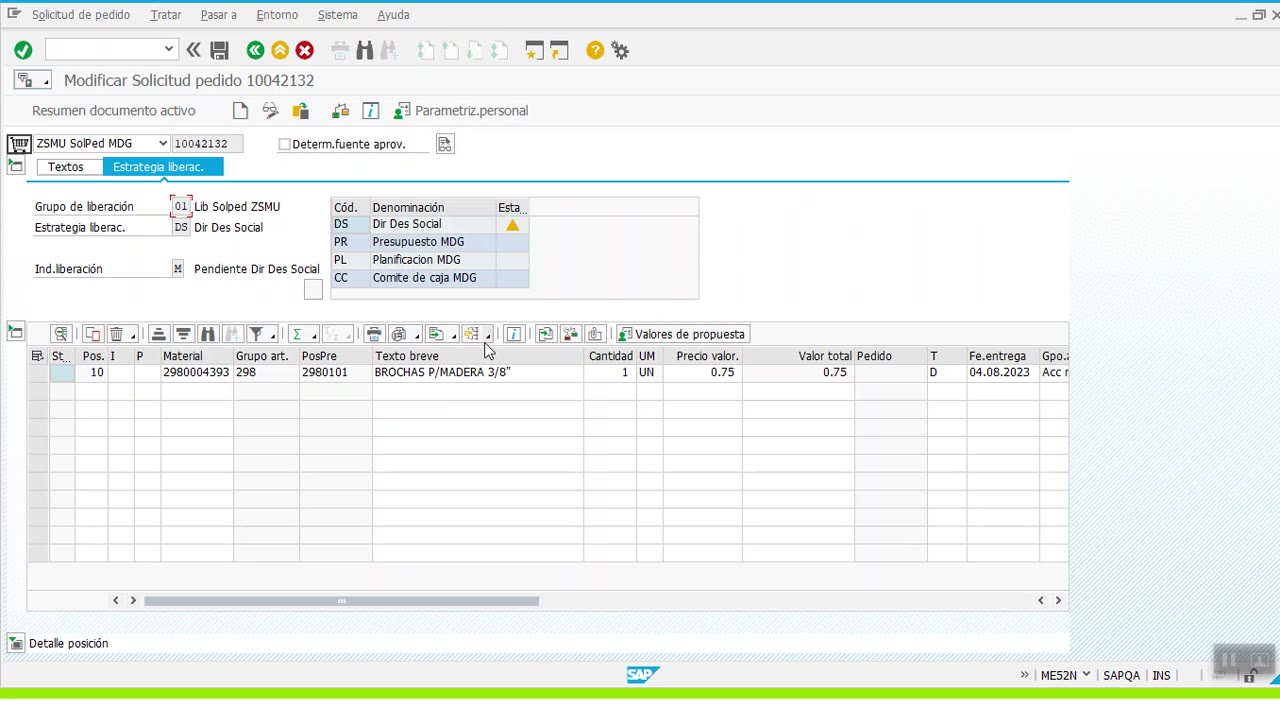Toggle the Determ.fuente aprov. checkbox
The image size is (1280, 726).
284,144
